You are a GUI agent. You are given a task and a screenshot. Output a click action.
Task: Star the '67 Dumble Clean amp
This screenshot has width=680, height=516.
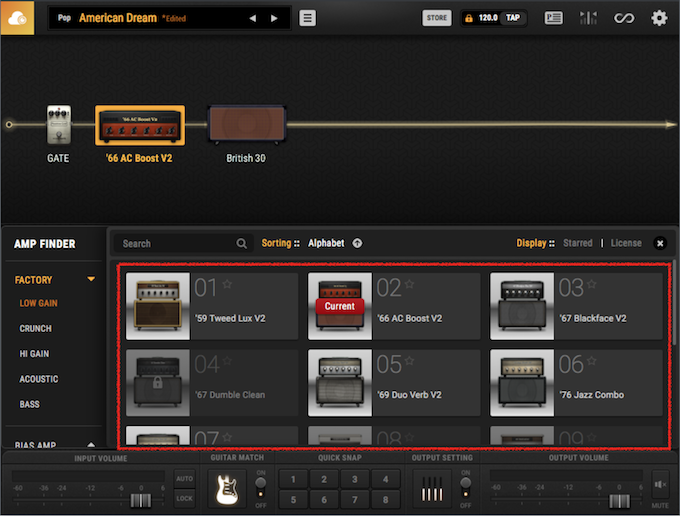click(227, 361)
